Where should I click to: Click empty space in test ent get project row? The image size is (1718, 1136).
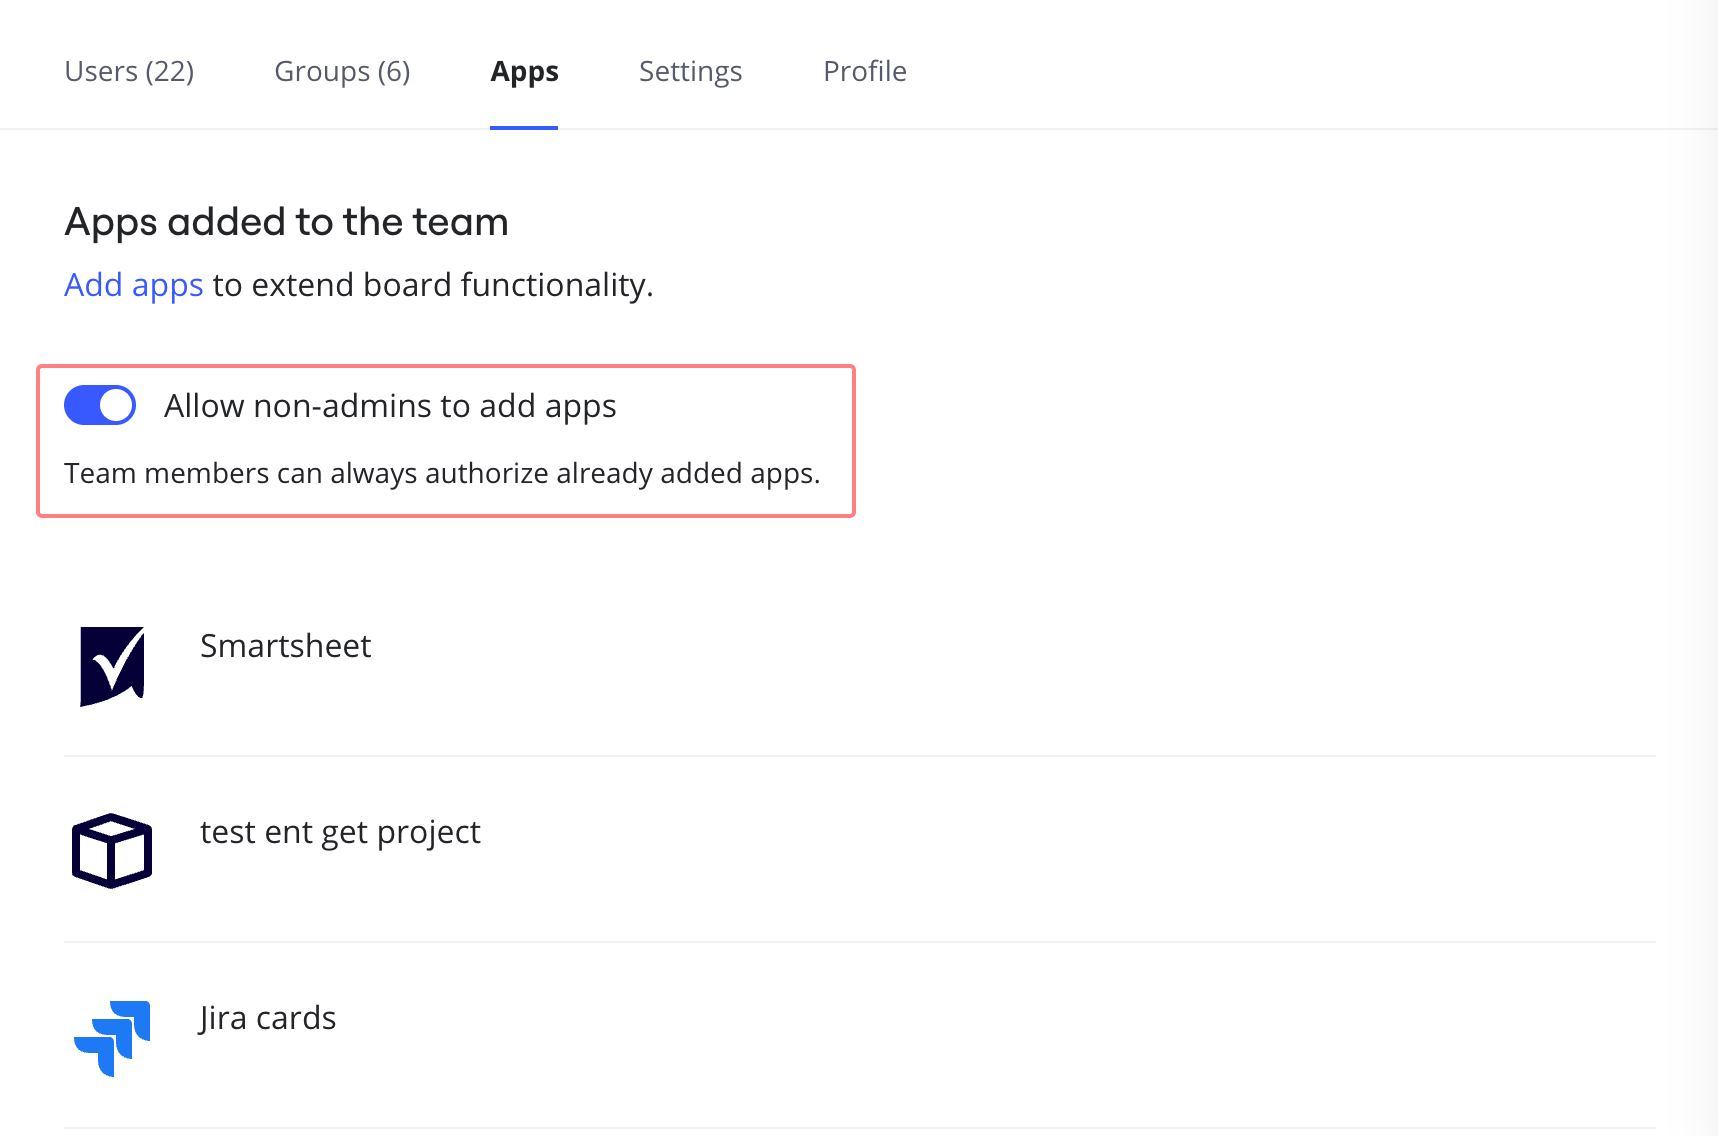(1000, 850)
